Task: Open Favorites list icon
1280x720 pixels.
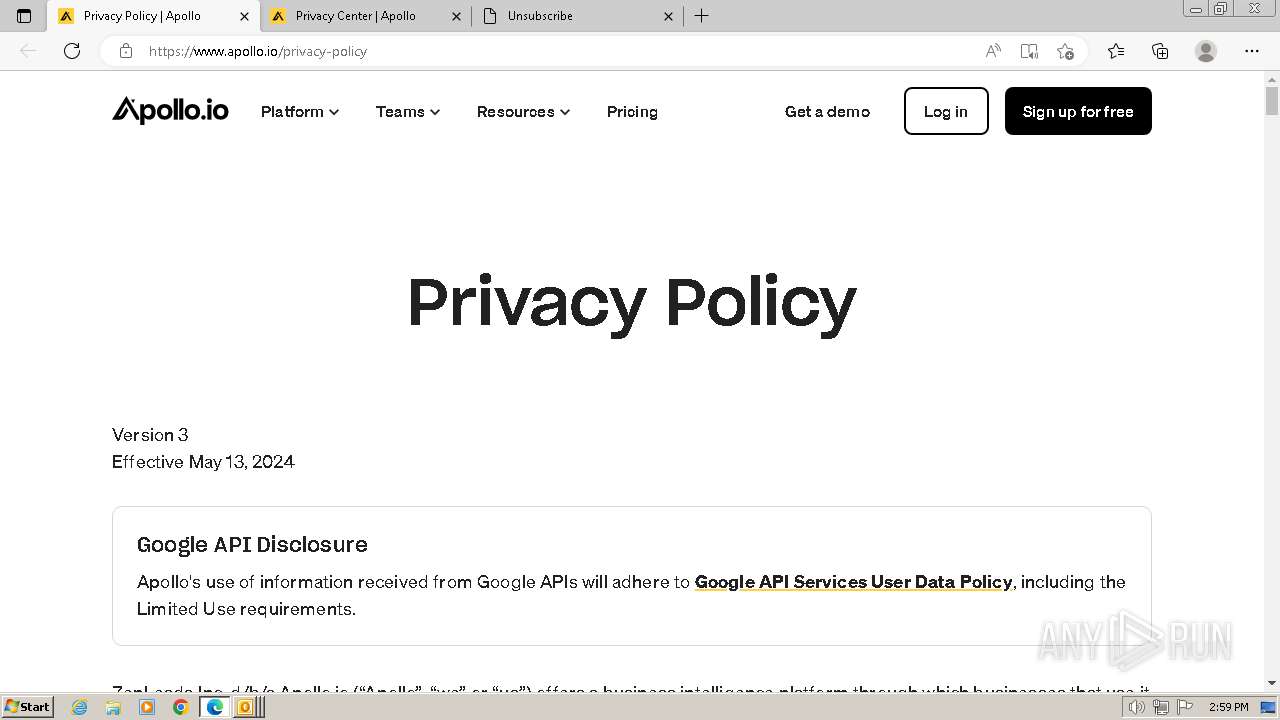Action: click(1116, 51)
